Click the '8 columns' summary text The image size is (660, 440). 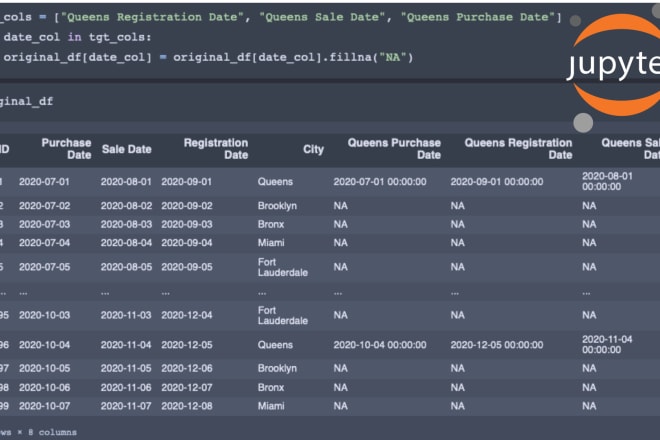click(x=52, y=432)
